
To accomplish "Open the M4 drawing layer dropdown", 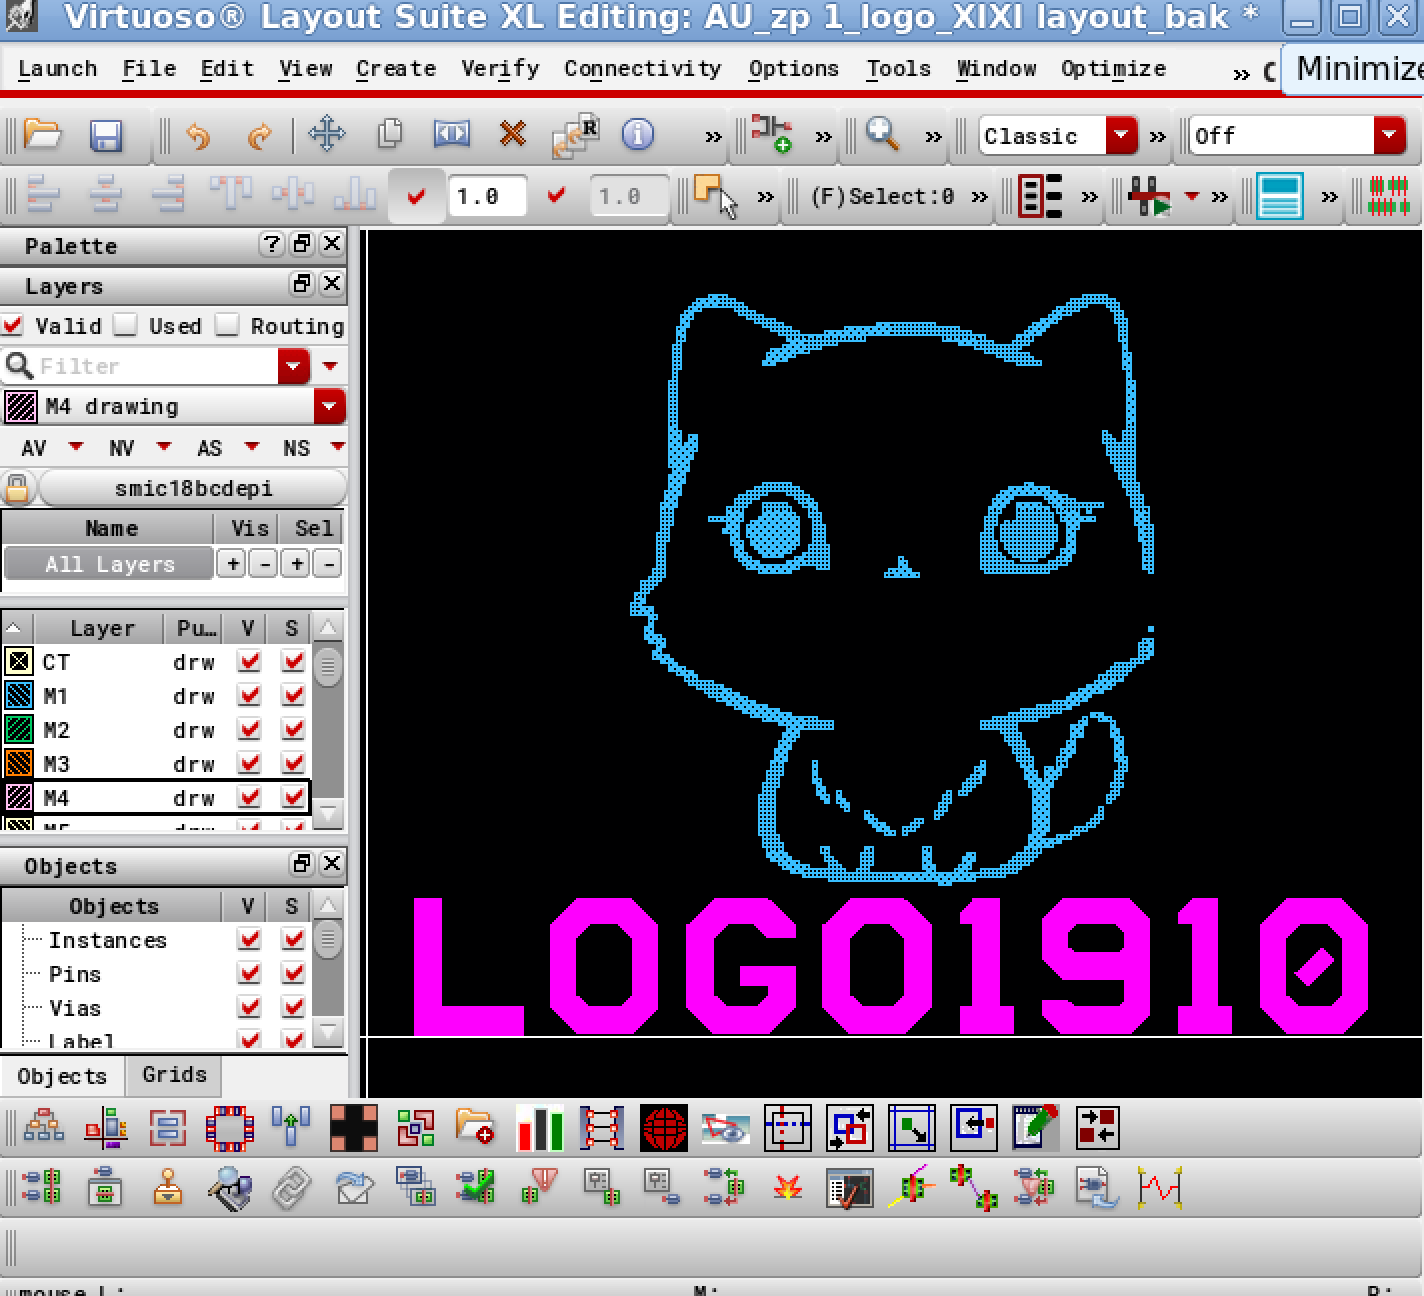I will tap(329, 406).
